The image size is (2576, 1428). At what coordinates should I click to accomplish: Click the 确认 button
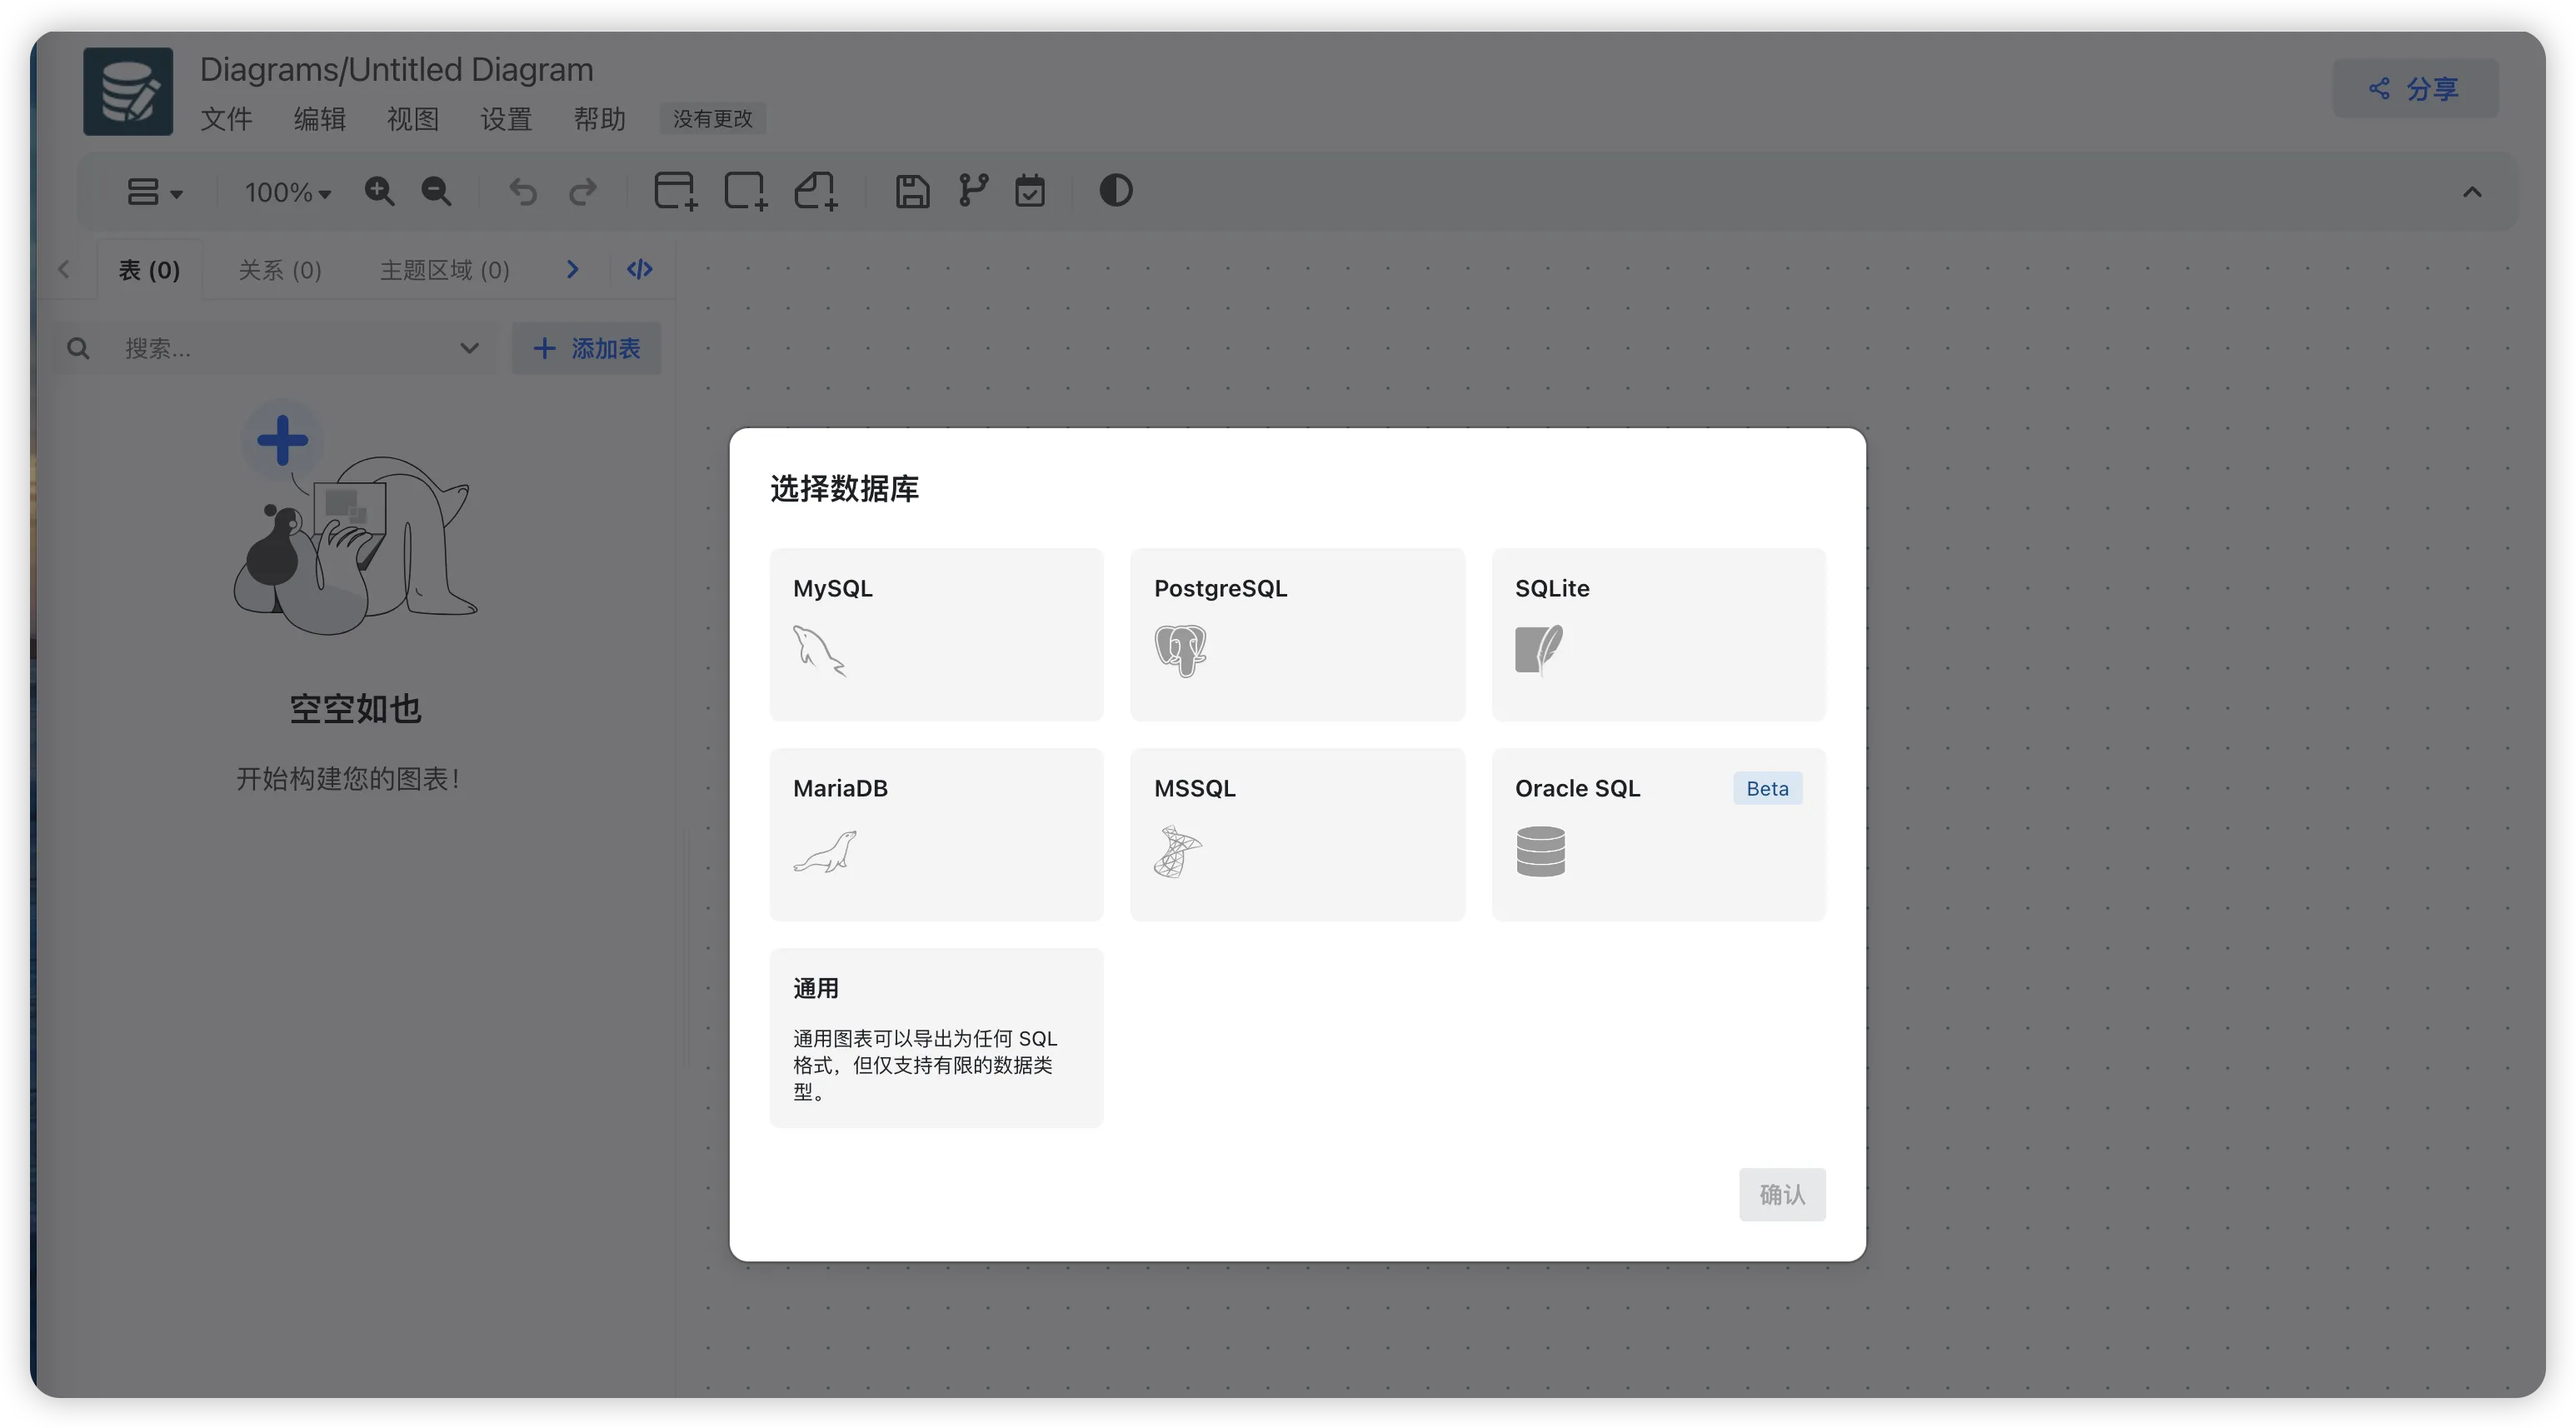pyautogui.click(x=1781, y=1194)
